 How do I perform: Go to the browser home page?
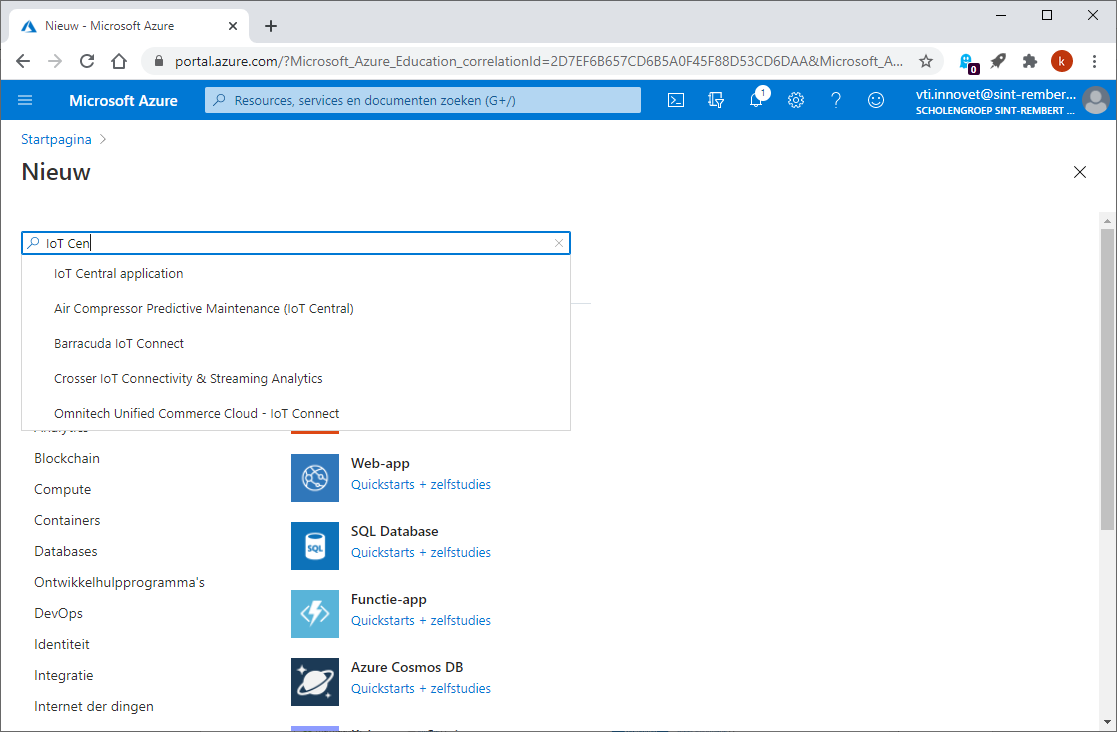tap(119, 61)
